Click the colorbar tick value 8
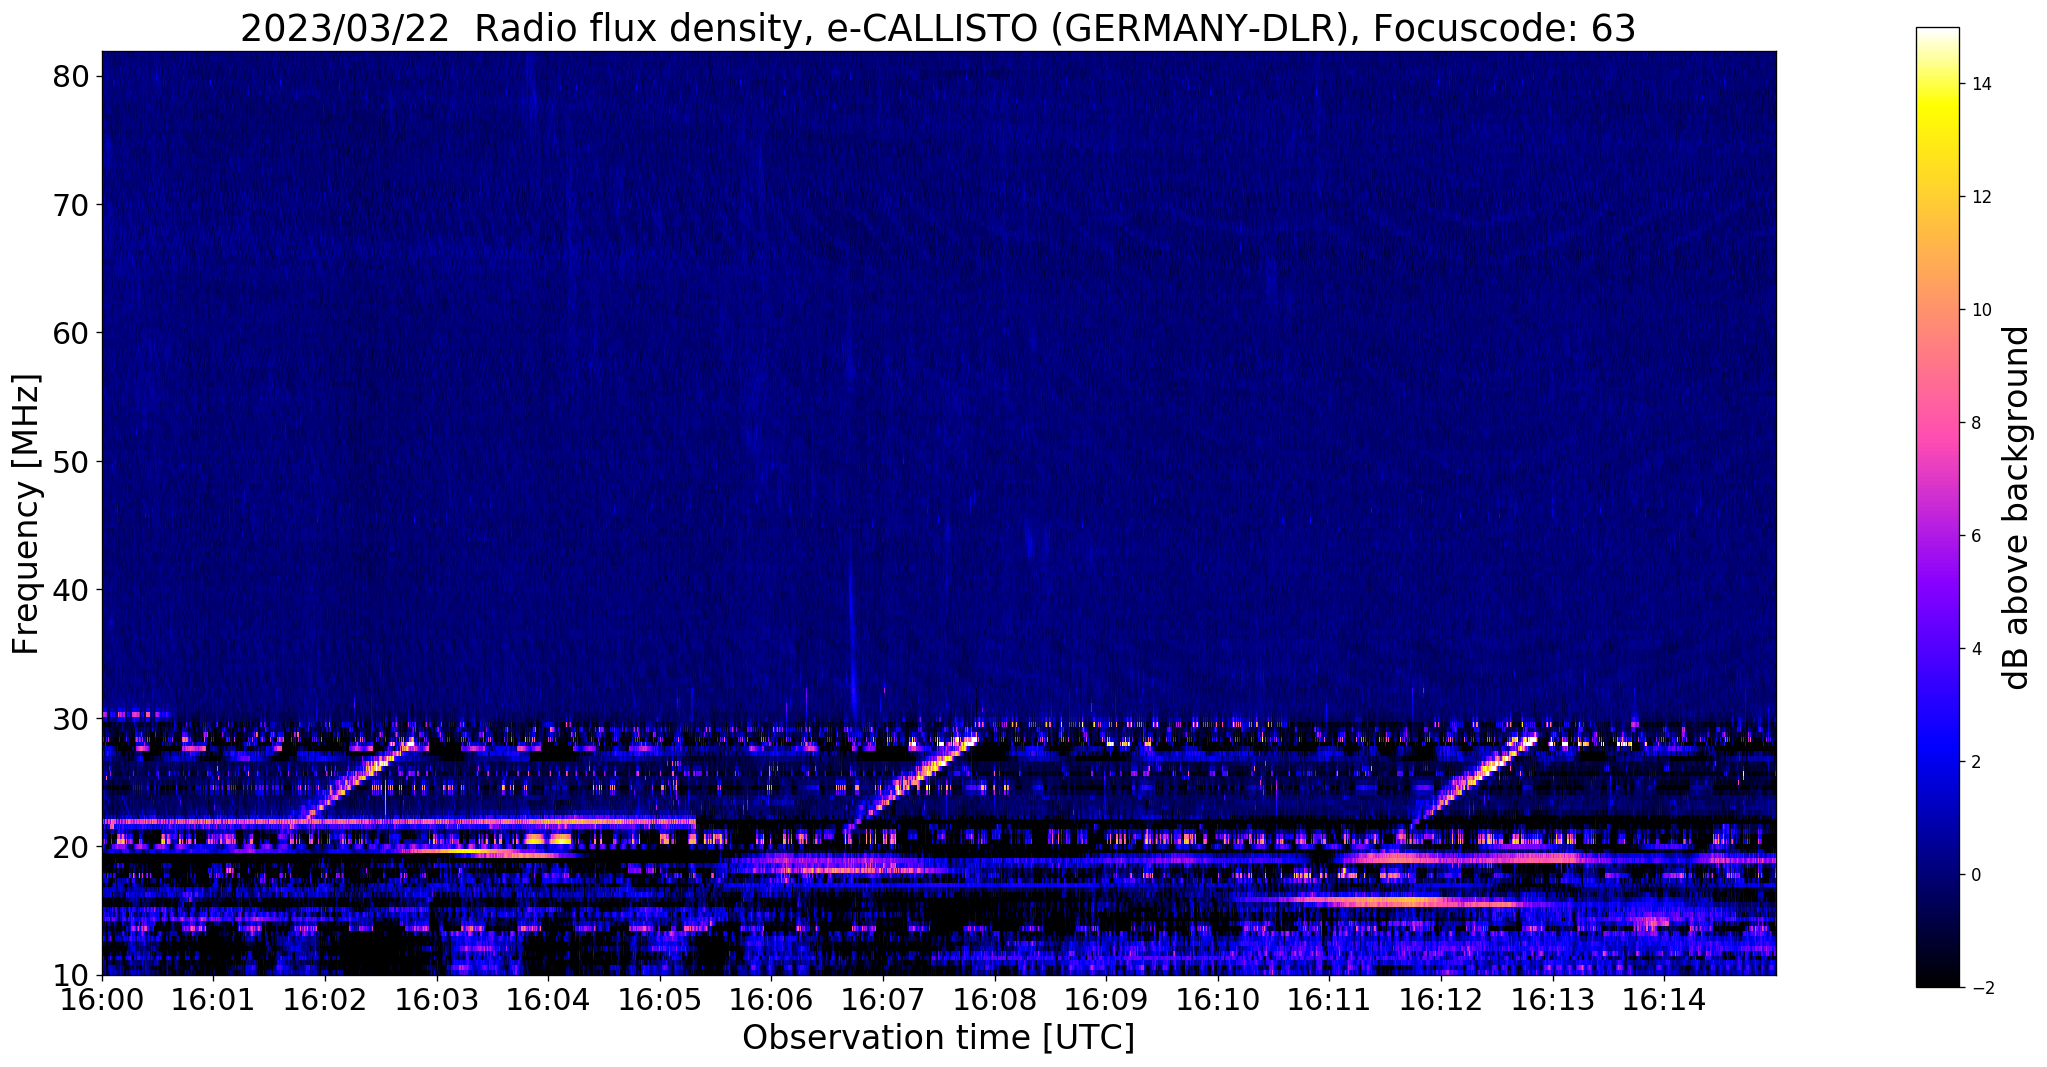 point(1975,423)
